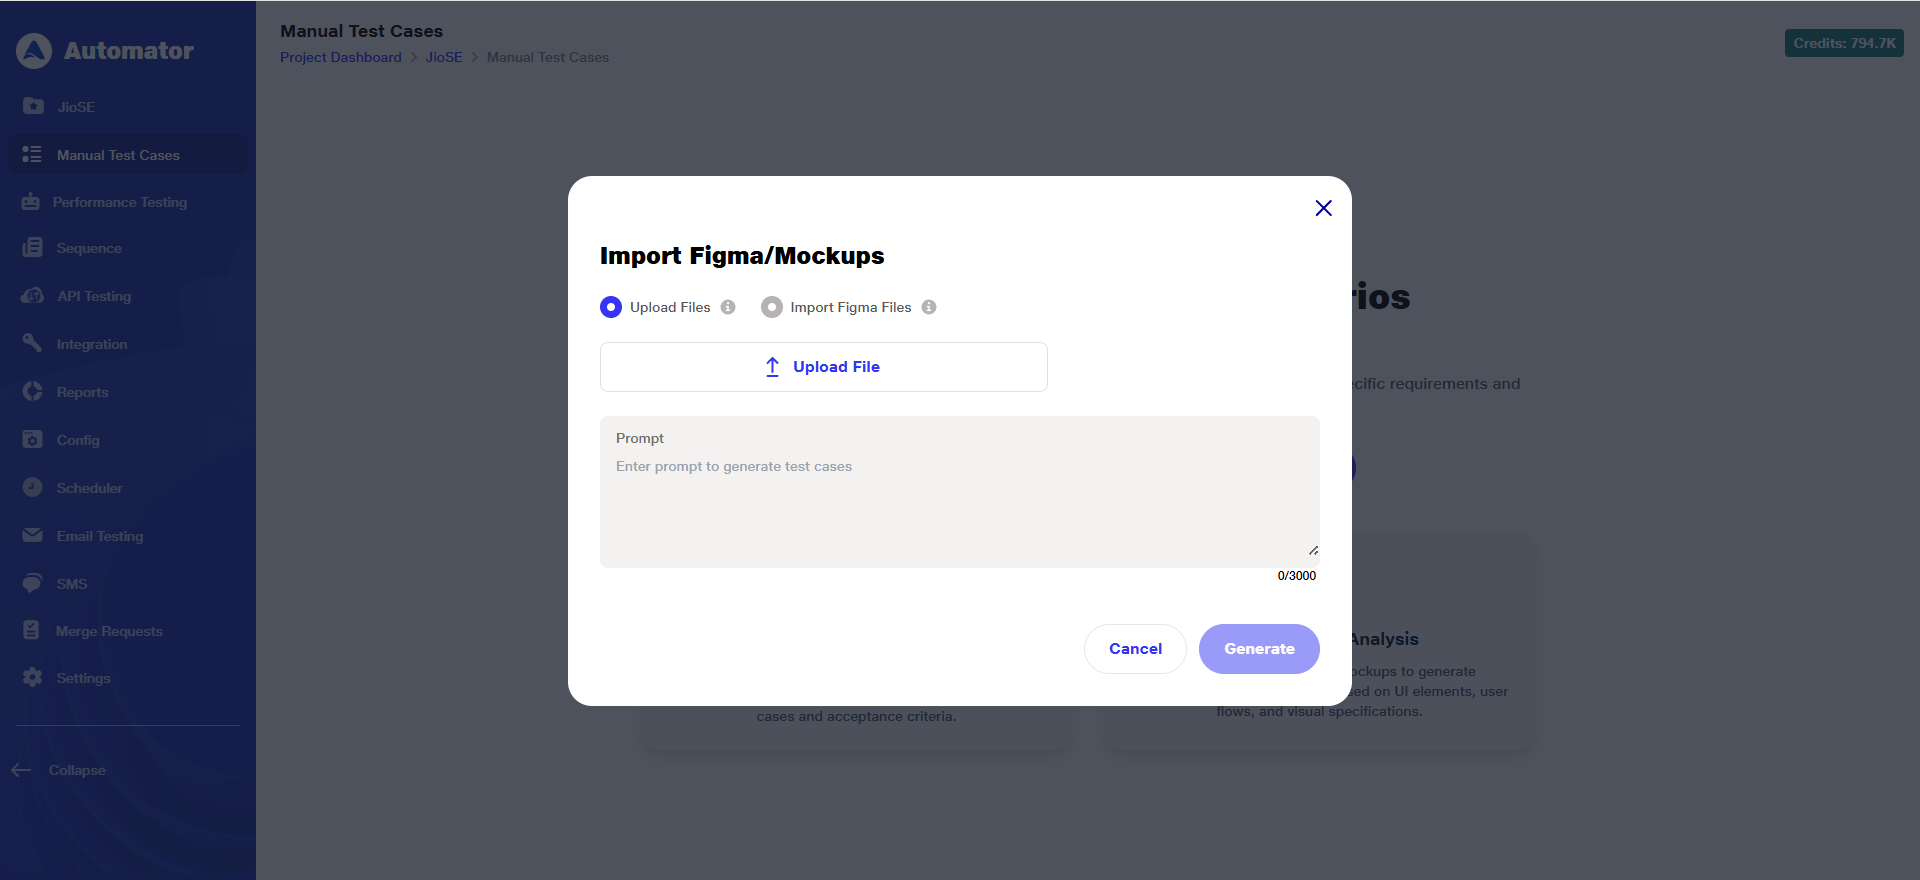1920x880 pixels.
Task: Cancel the Import Figma/Mockups dialog
Action: pos(1135,649)
